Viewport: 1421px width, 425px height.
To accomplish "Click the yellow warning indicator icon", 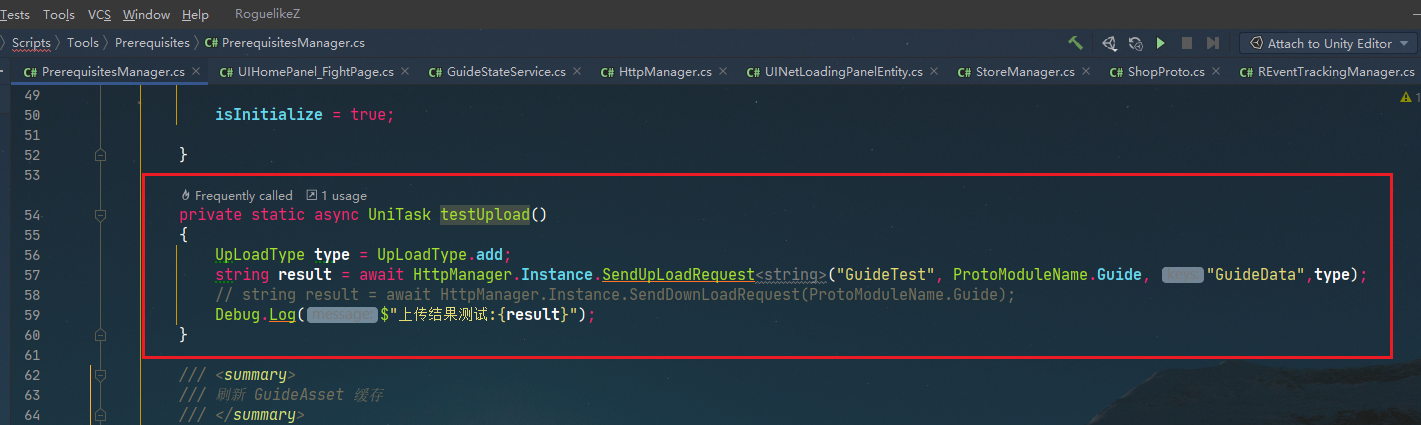I will pos(1406,97).
